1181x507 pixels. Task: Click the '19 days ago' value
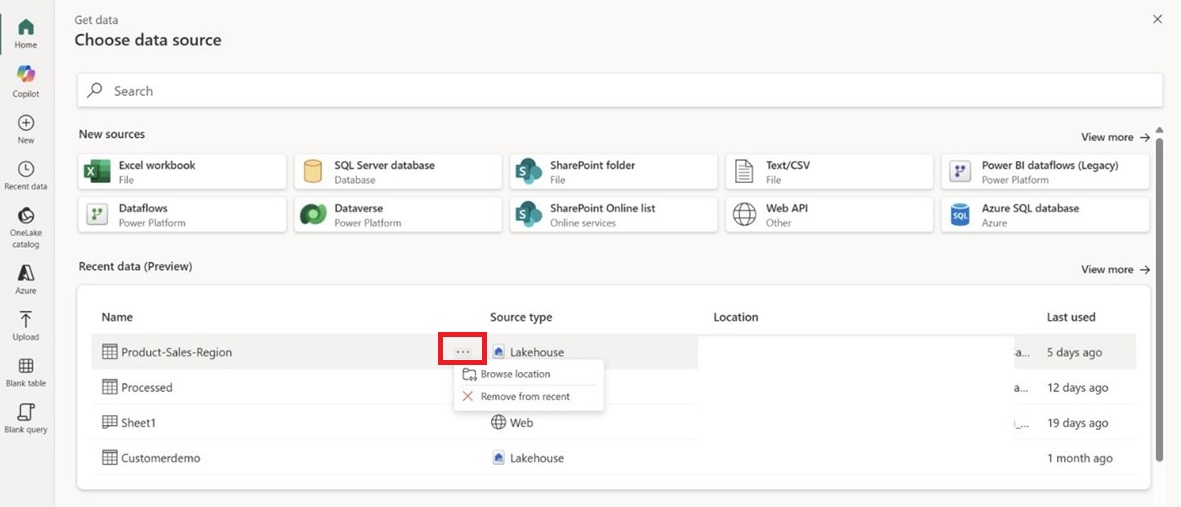(1077, 423)
